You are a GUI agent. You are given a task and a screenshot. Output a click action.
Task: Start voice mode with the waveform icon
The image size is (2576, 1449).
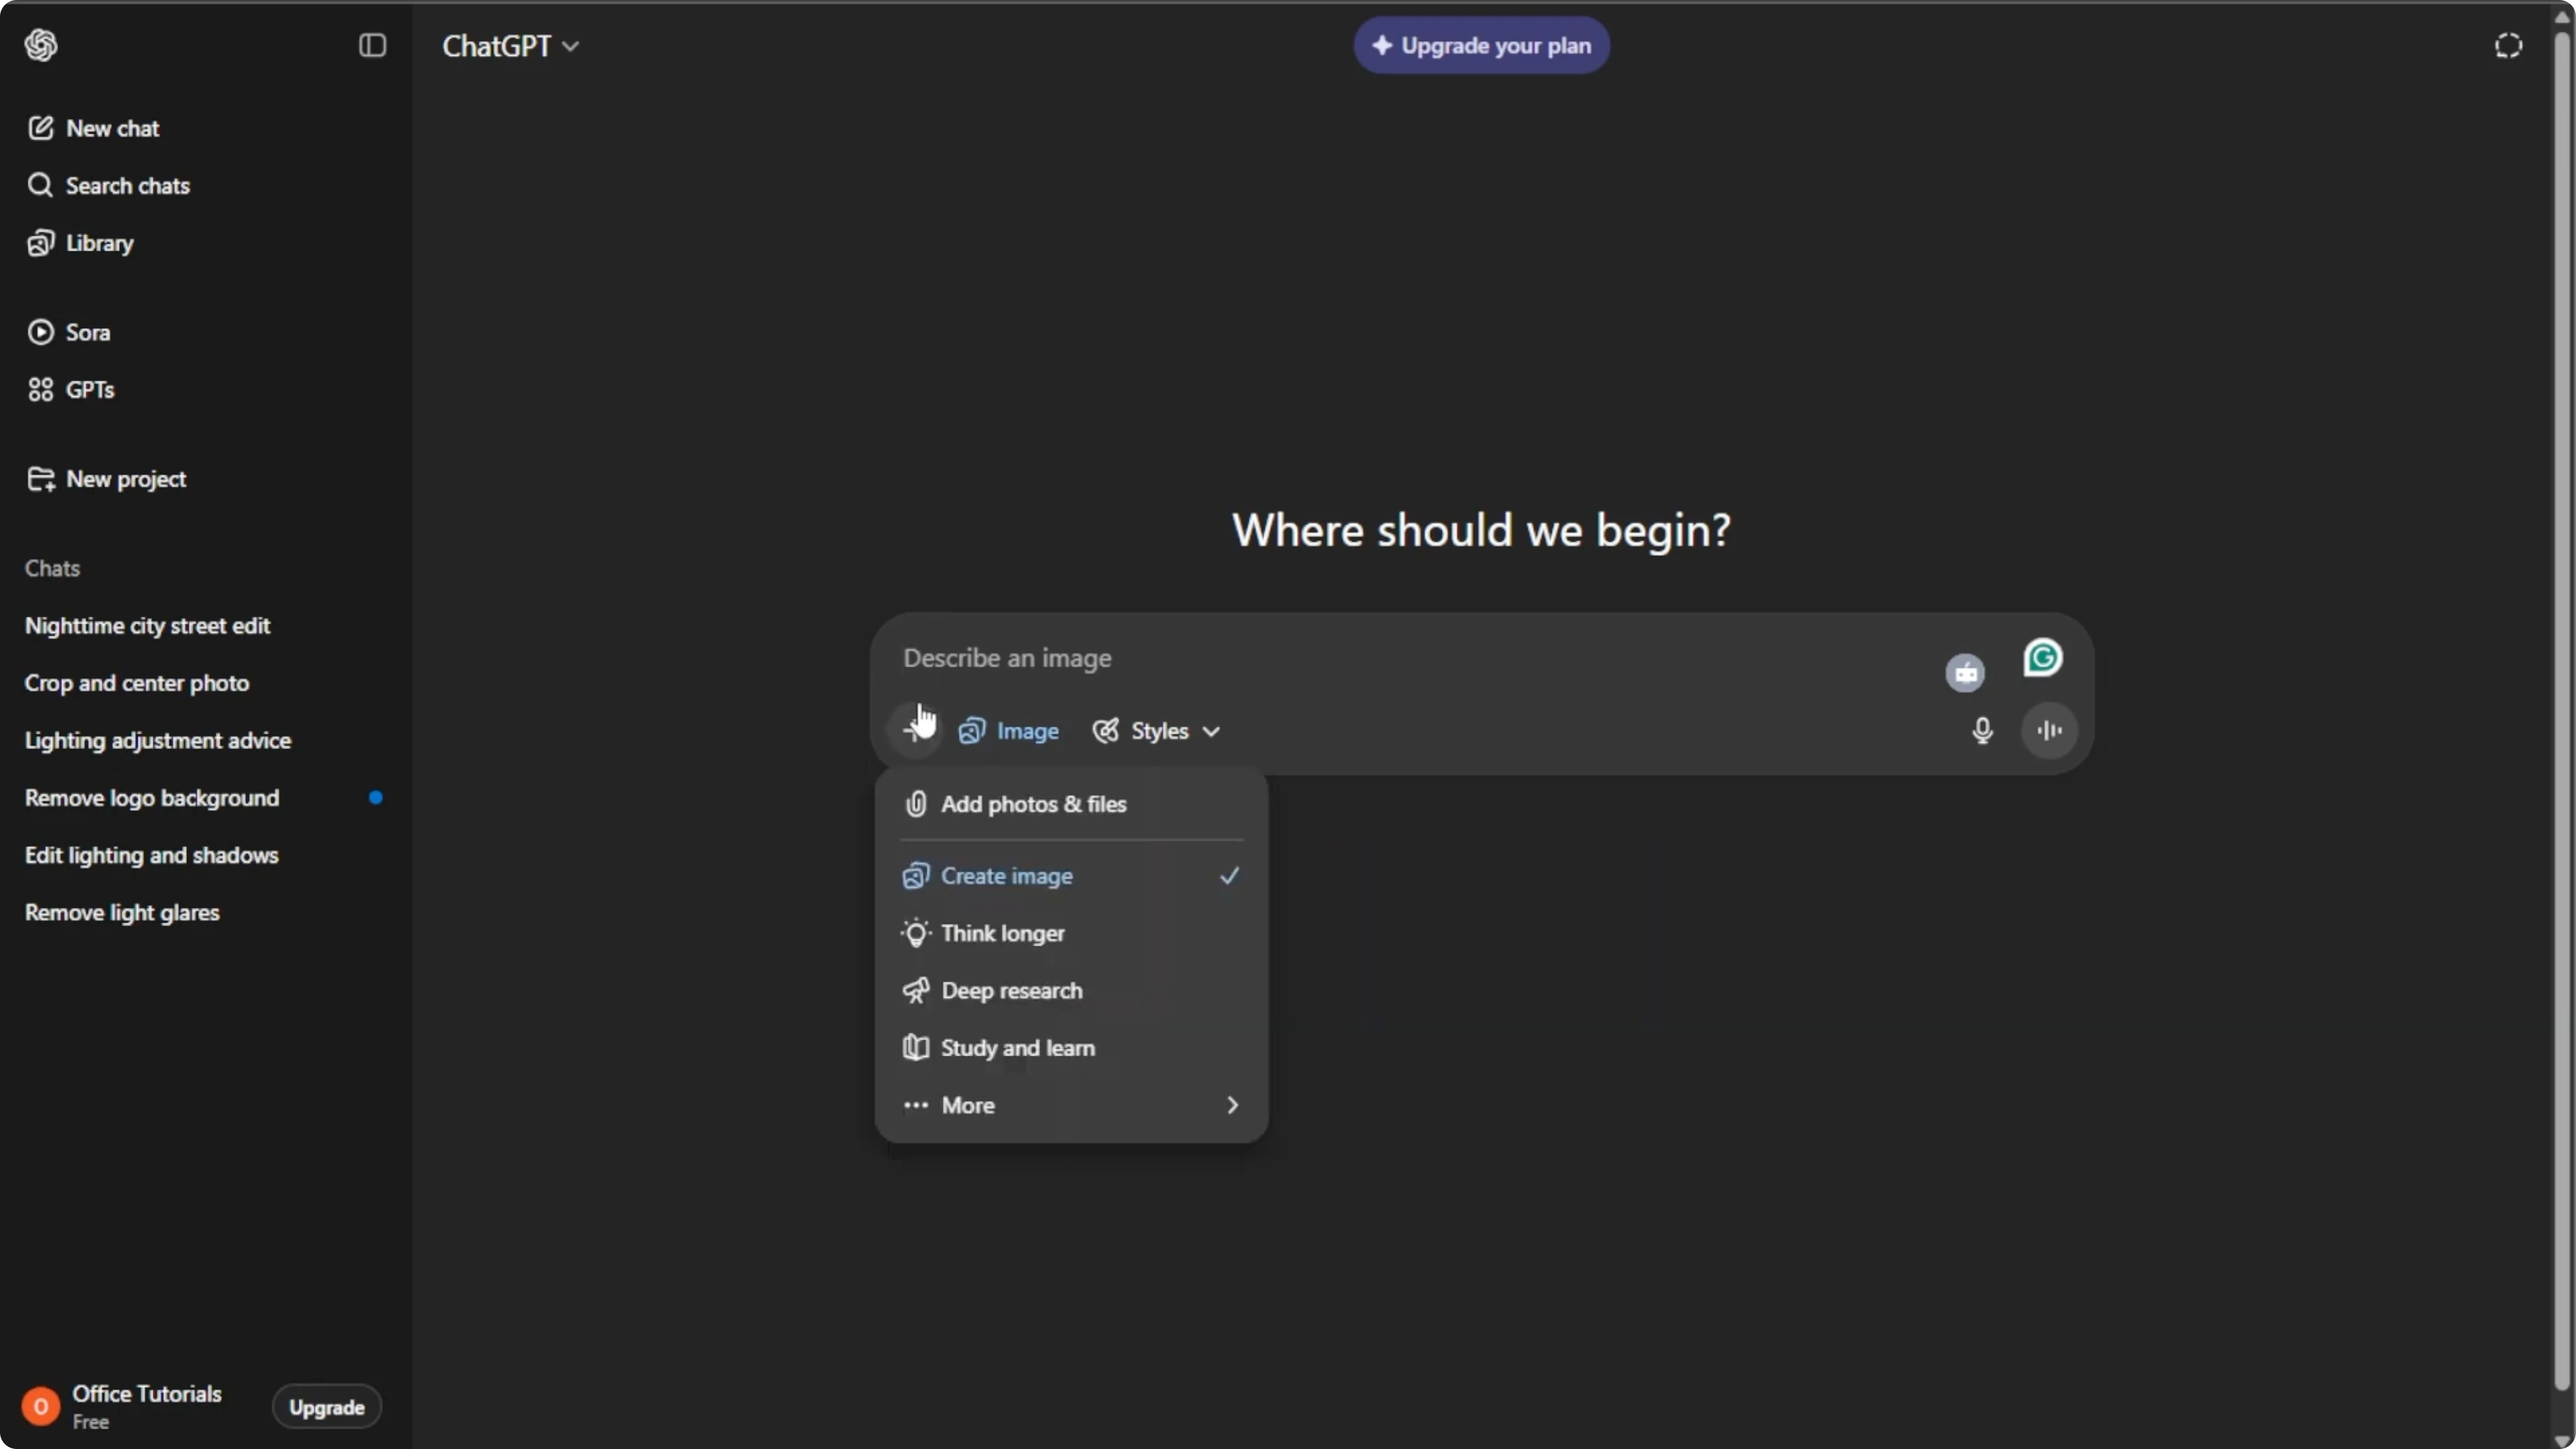[2049, 731]
